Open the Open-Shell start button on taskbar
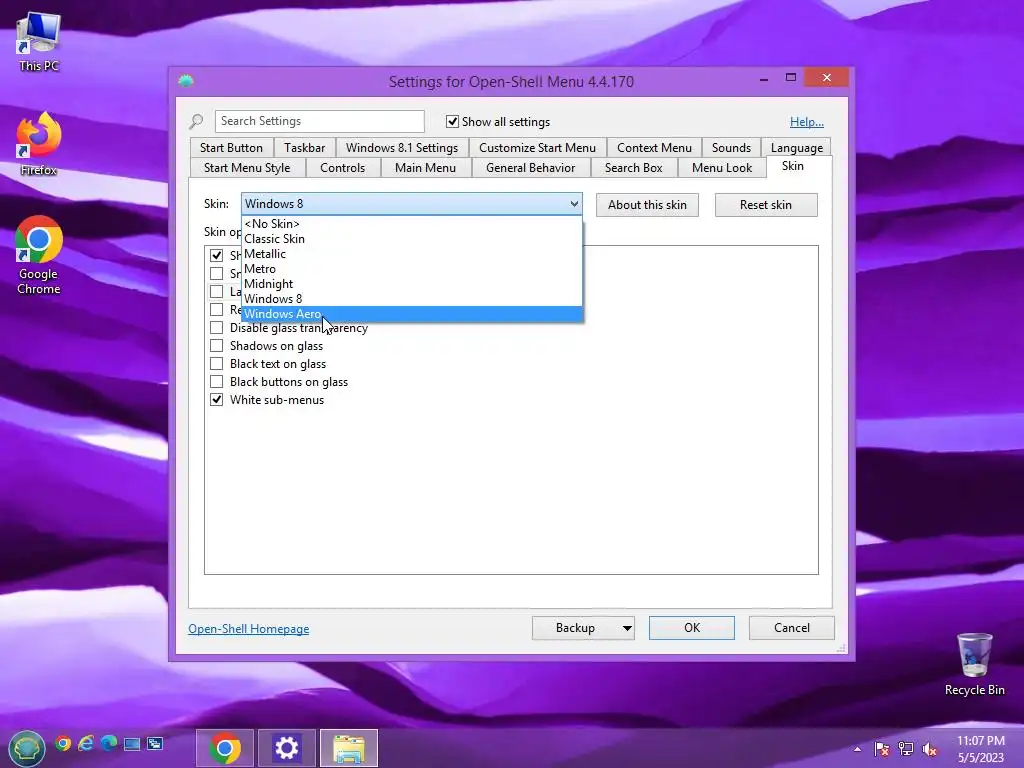The image size is (1024, 768). click(x=26, y=748)
